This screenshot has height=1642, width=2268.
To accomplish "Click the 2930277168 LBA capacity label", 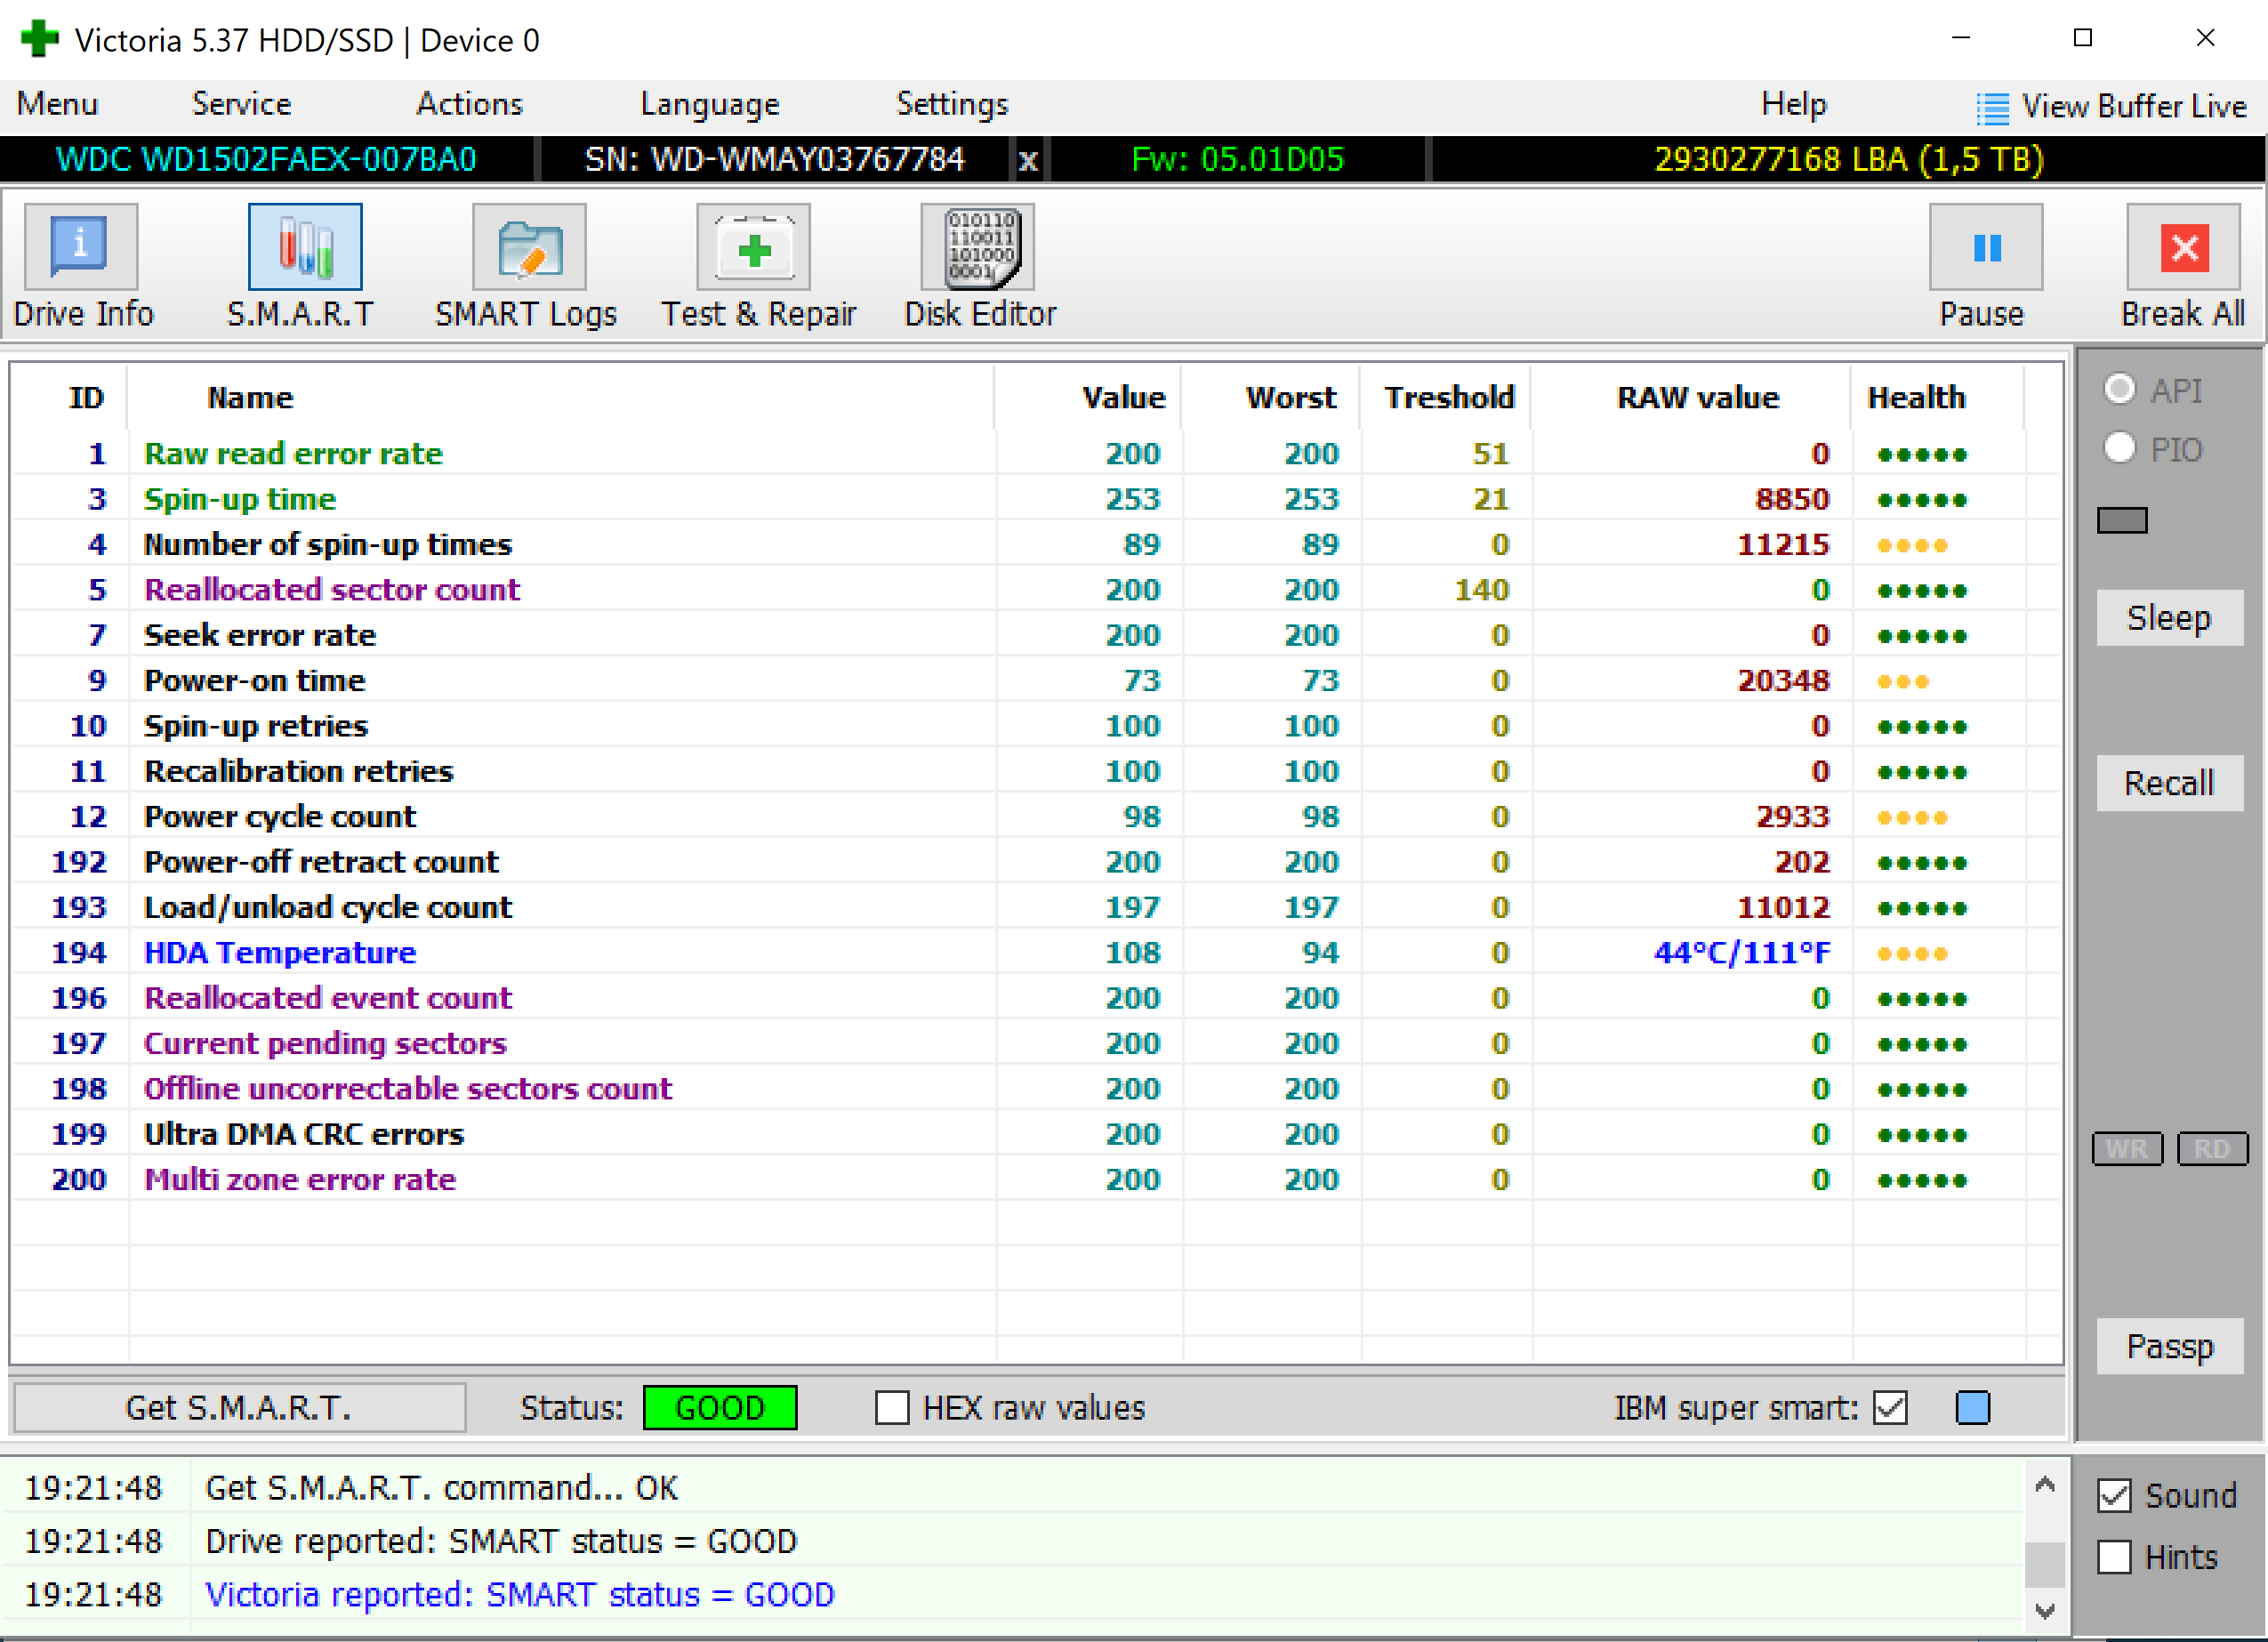I will point(1848,160).
